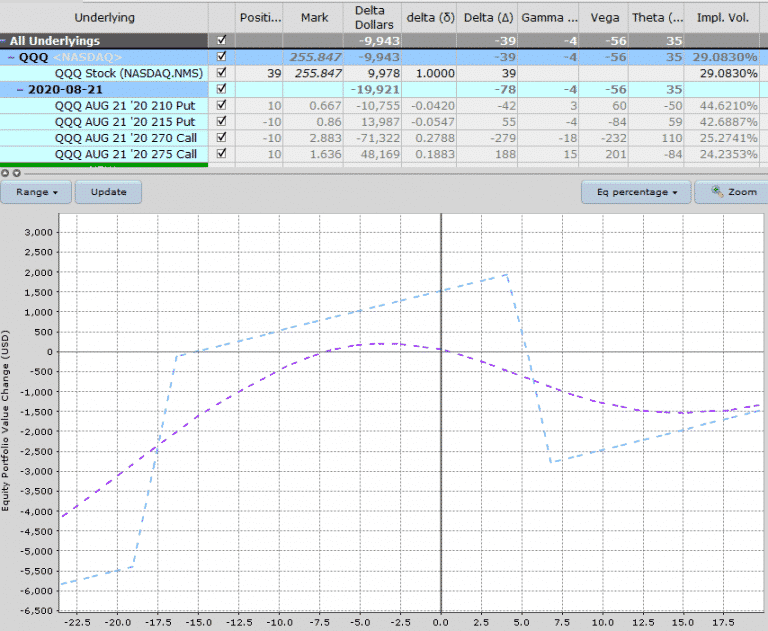
Task: Click the left splitter collapse dot
Action: click(5, 172)
